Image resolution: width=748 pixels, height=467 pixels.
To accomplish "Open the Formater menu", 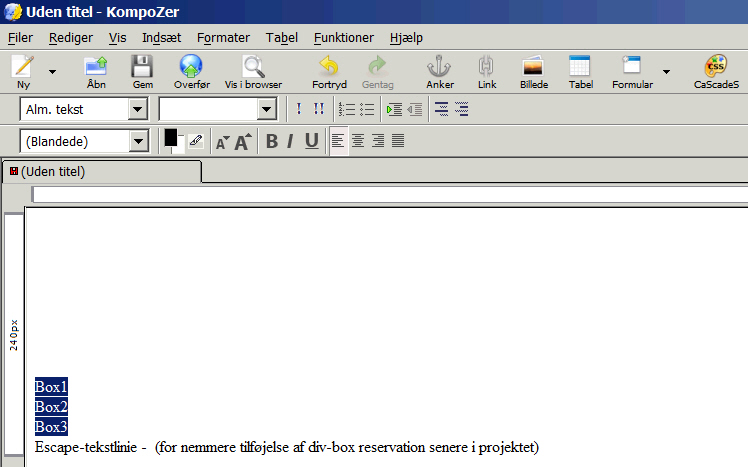I will click(x=223, y=37).
